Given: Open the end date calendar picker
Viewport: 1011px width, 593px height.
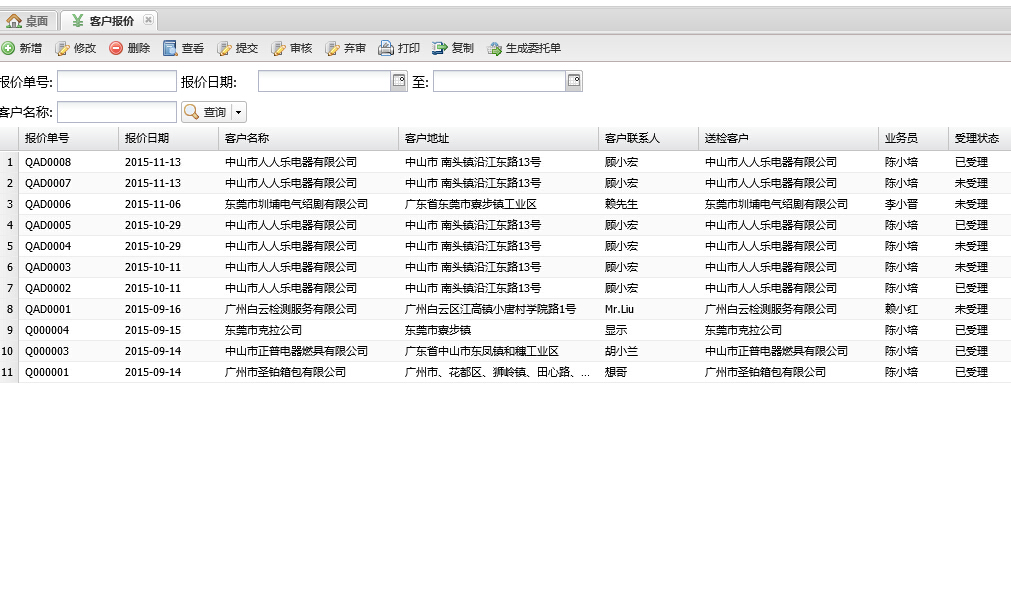Looking at the screenshot, I should [574, 82].
